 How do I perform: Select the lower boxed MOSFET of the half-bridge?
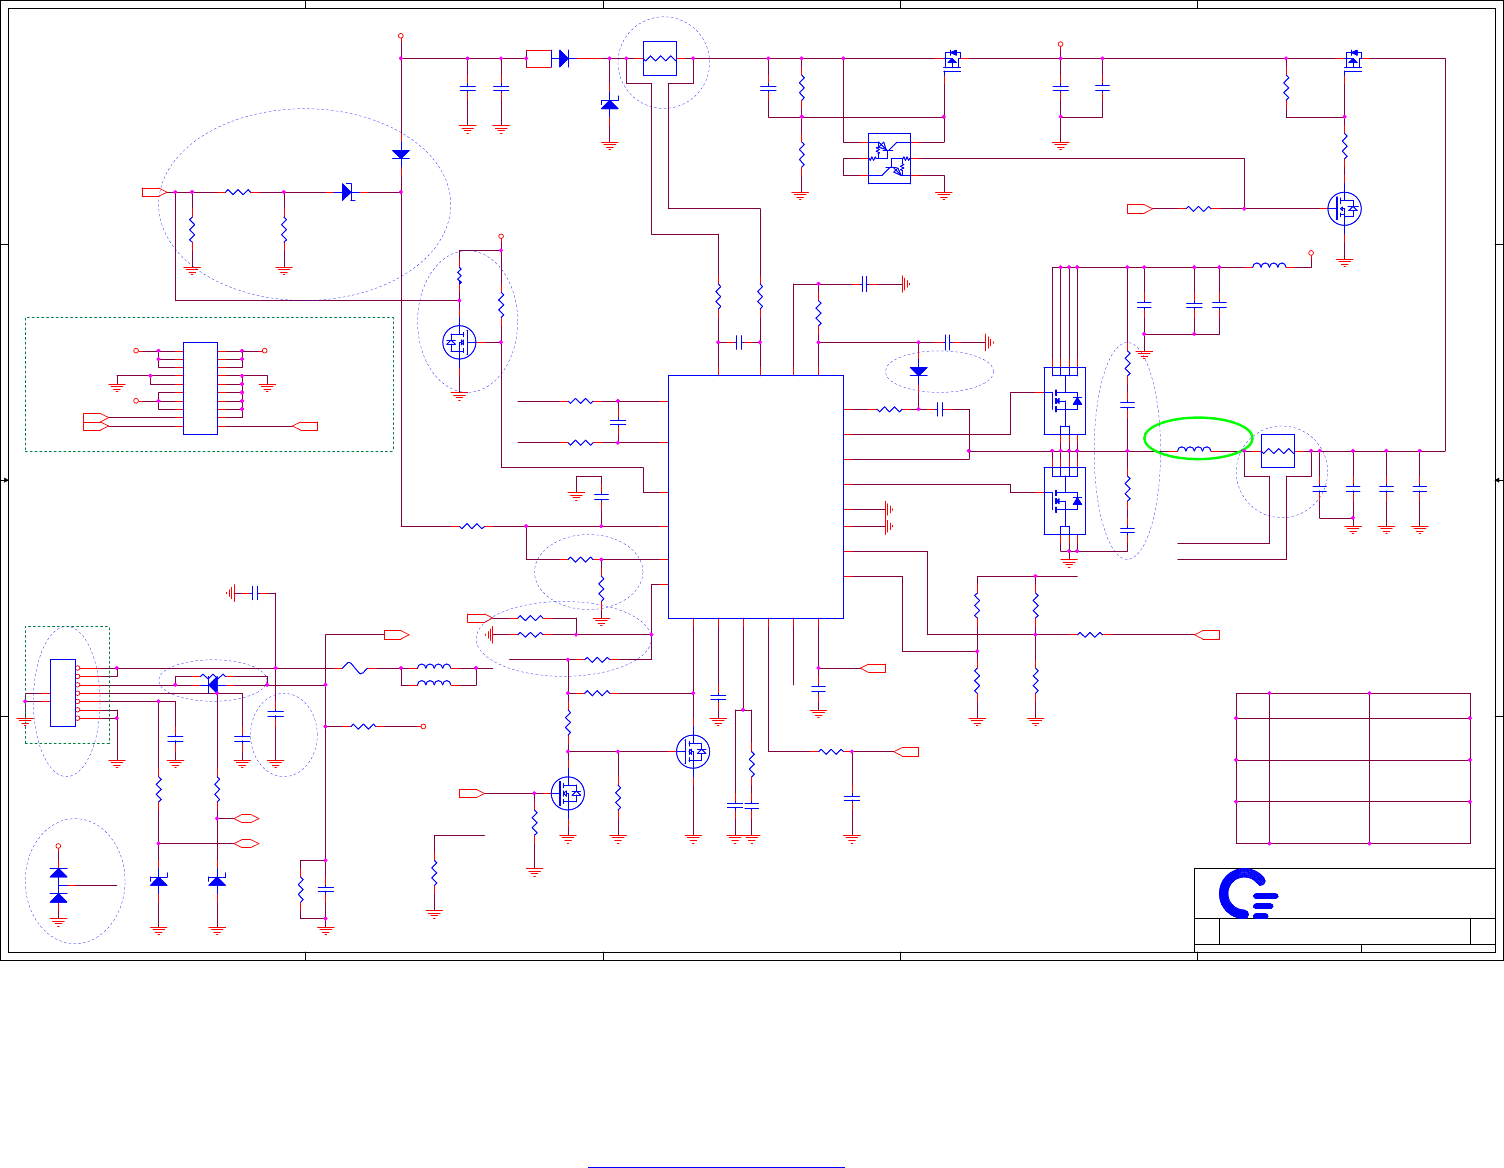click(1065, 501)
